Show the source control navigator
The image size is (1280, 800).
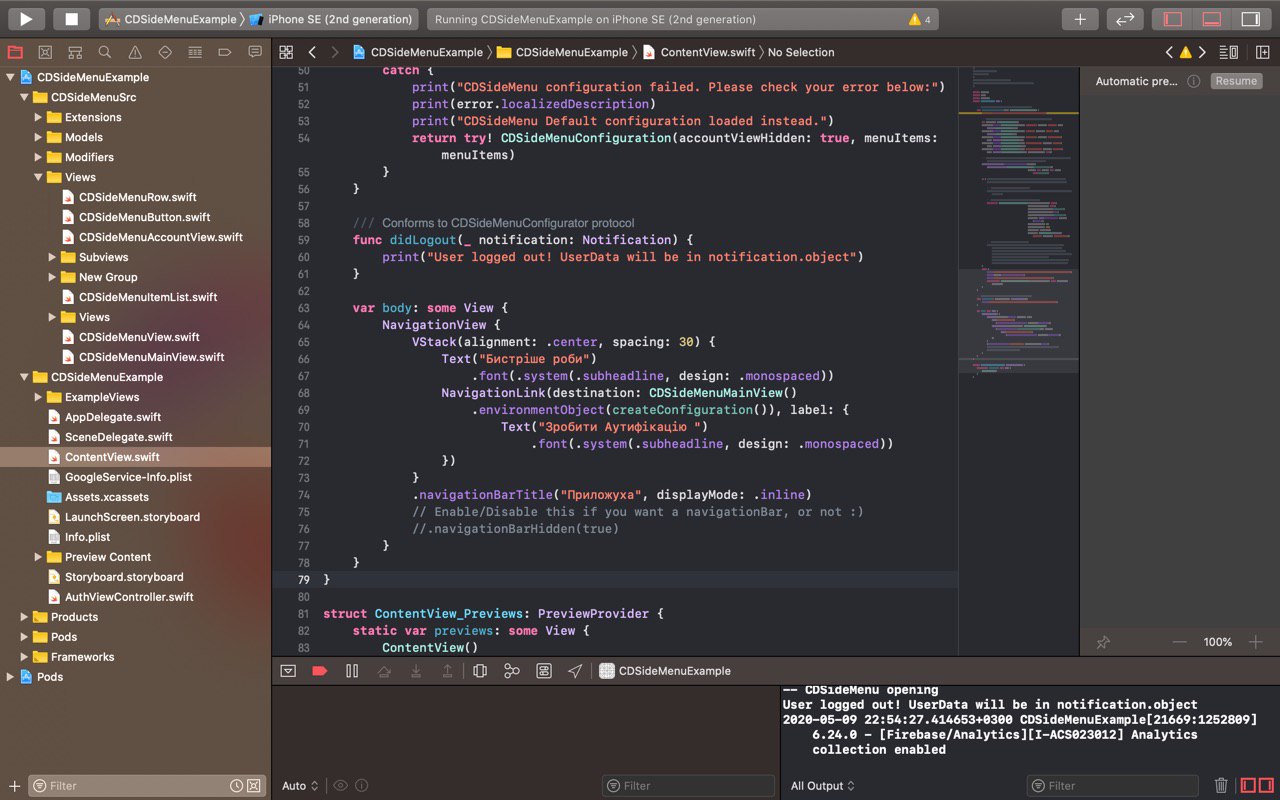[x=45, y=52]
